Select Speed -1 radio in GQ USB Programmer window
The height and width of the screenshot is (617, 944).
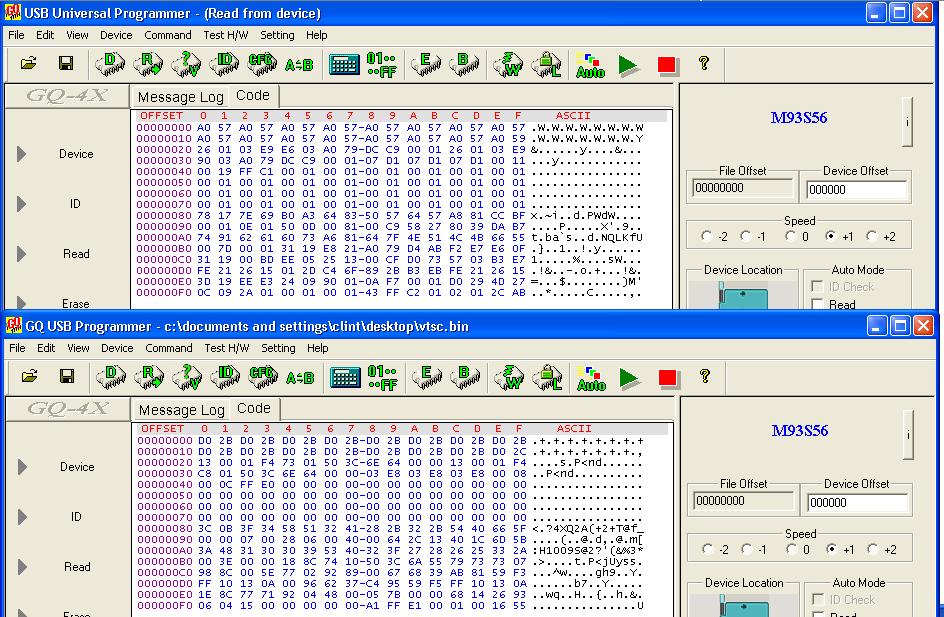coord(747,549)
